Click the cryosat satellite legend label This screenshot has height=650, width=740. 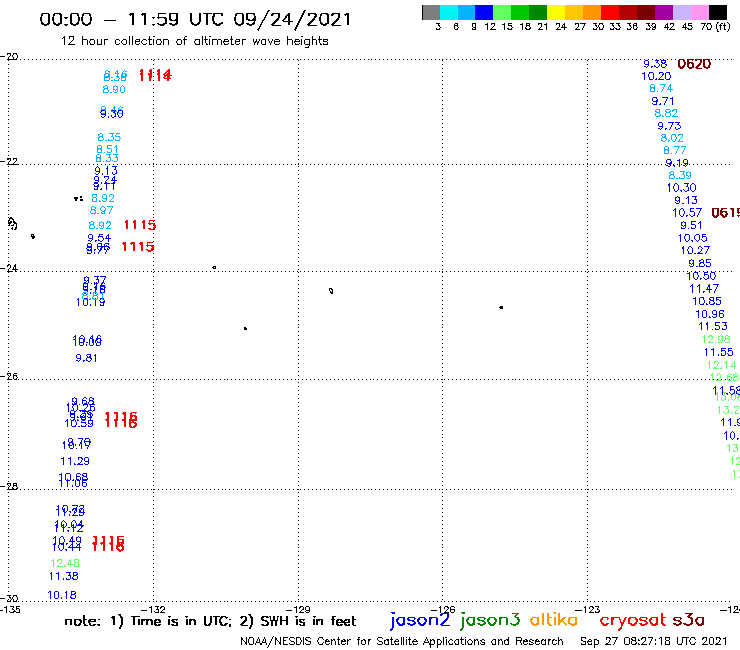pos(633,620)
